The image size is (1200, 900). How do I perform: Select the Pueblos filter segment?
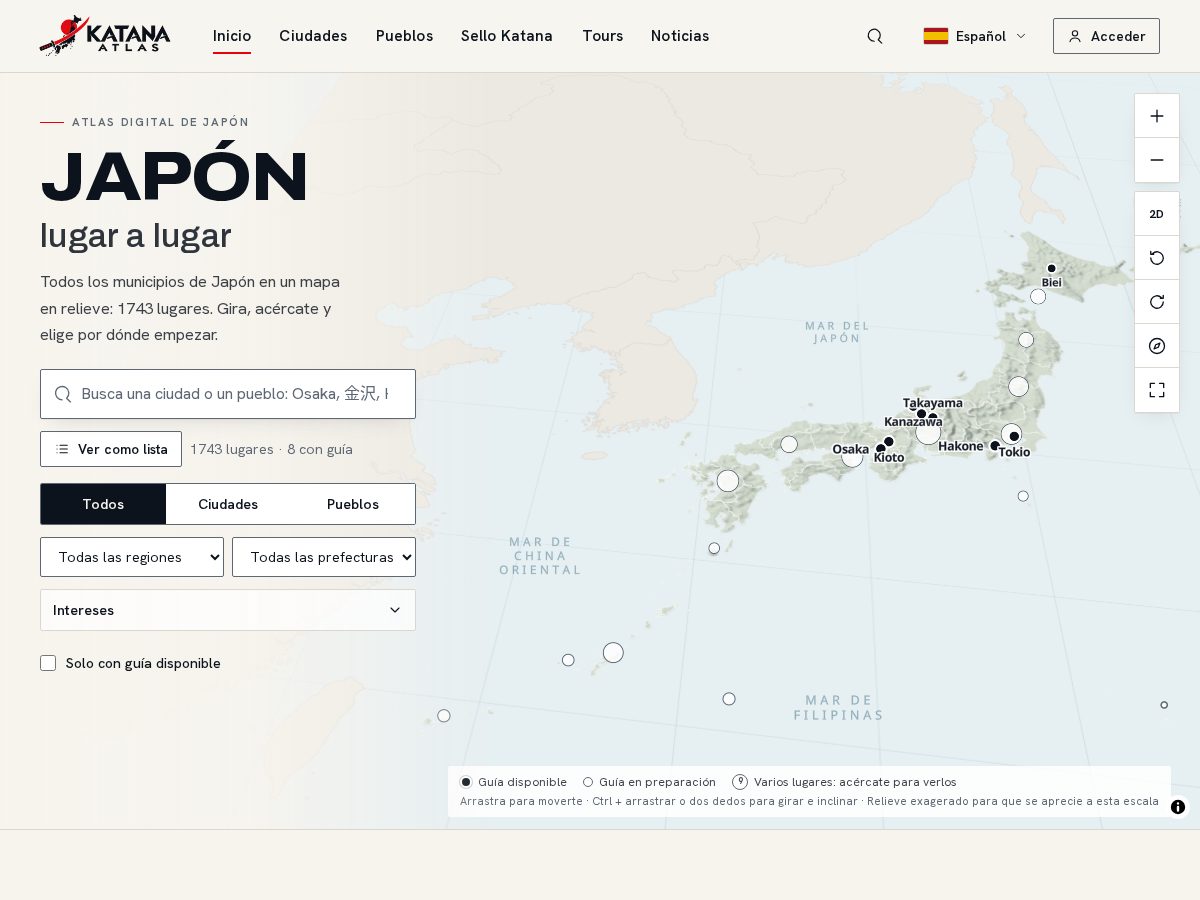click(x=353, y=504)
